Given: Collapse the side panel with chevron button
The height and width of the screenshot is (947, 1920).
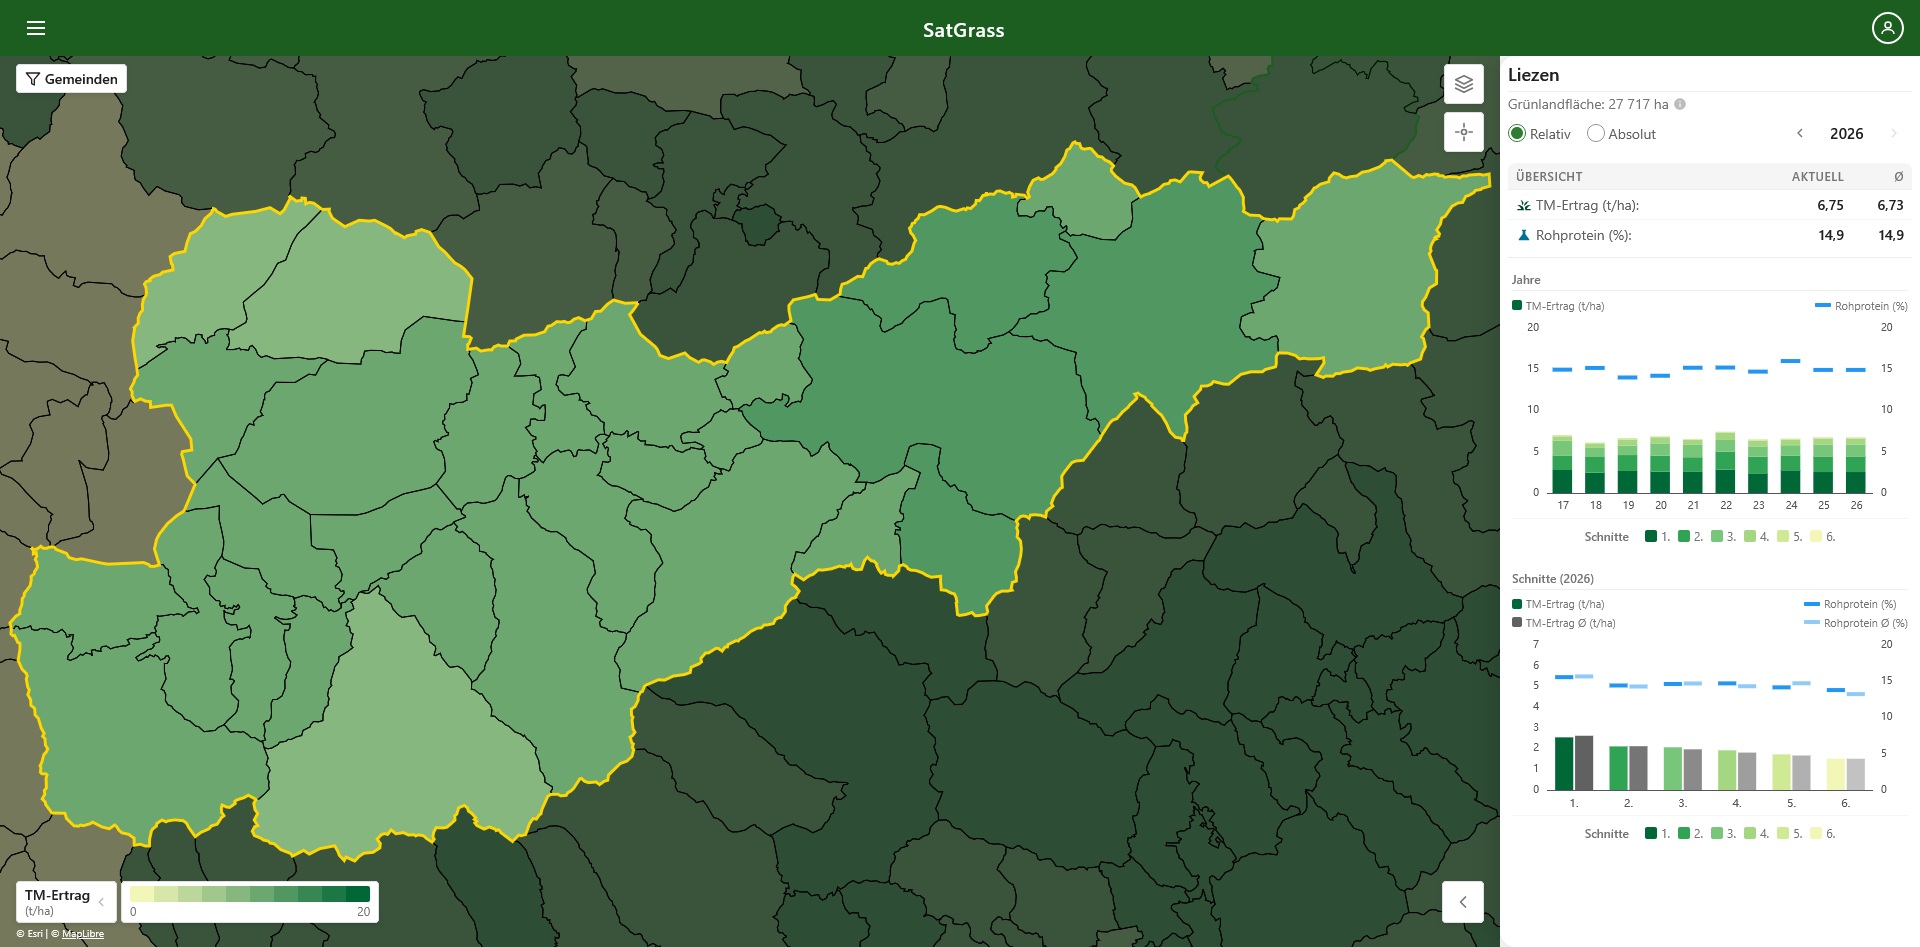Looking at the screenshot, I should click(x=1463, y=902).
